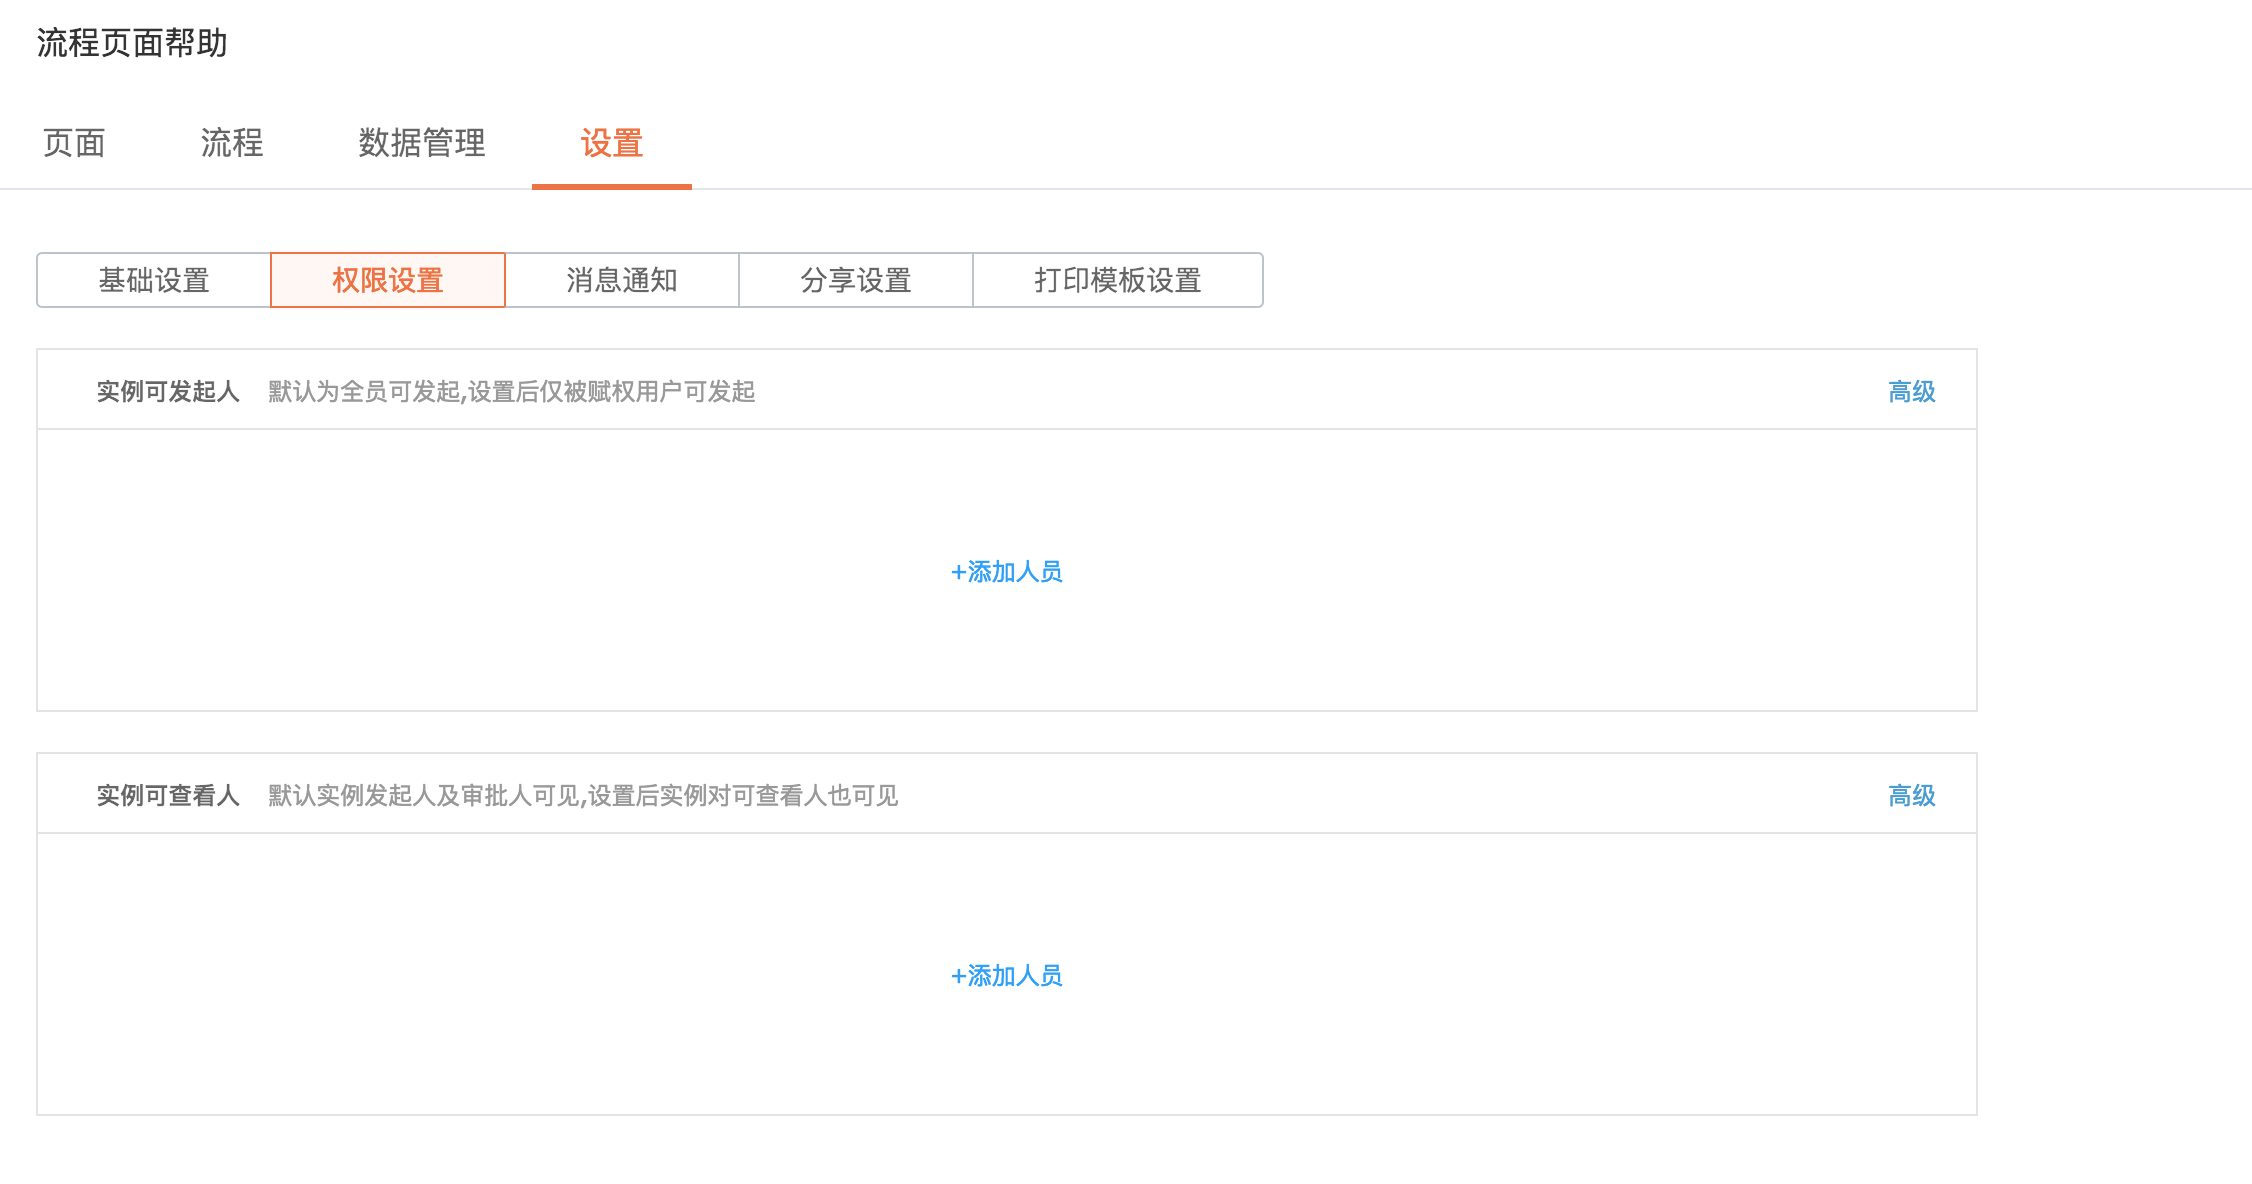Open 打印模板设置 section
The width and height of the screenshot is (2252, 1184).
(1117, 280)
